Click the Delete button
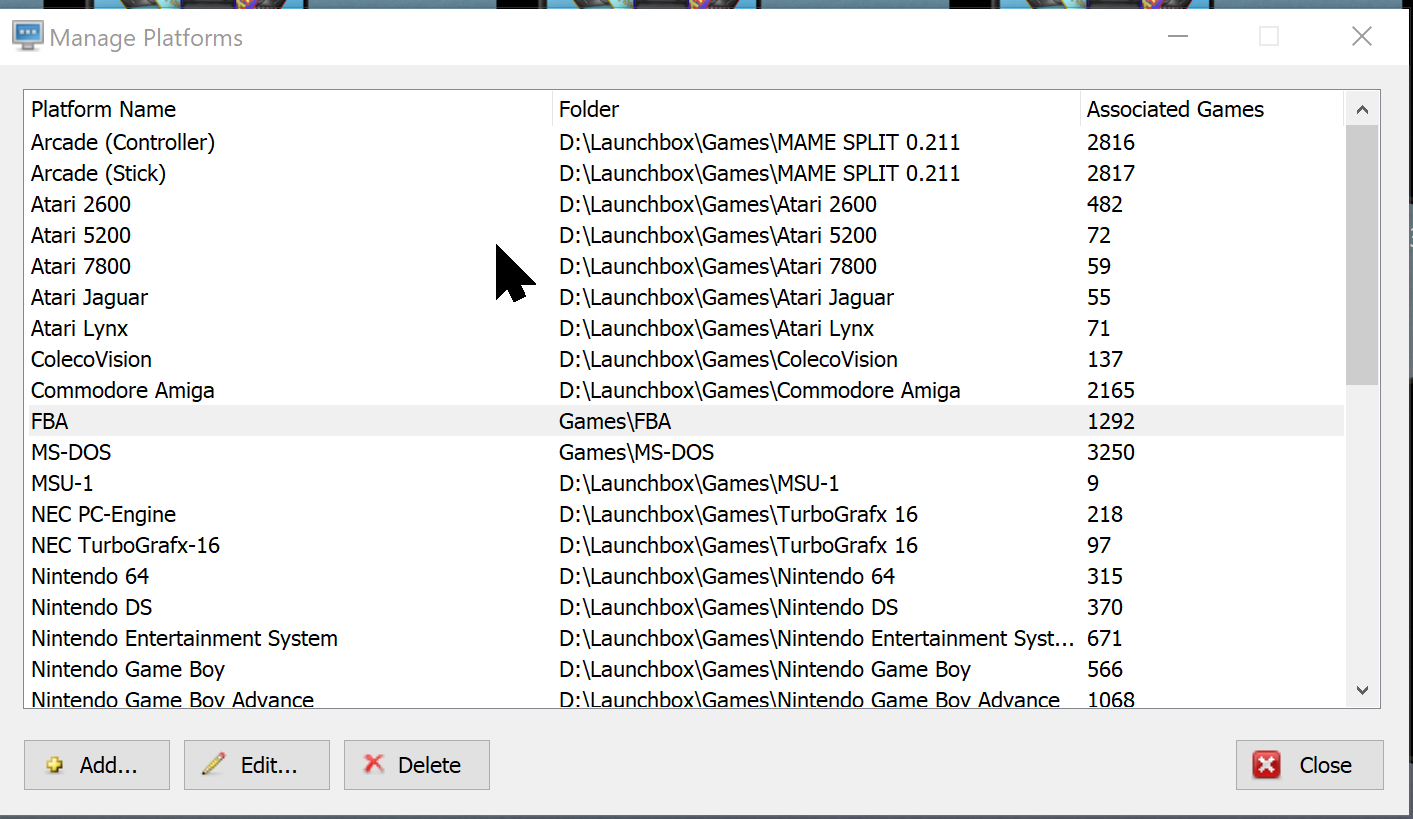Image resolution: width=1413 pixels, height=819 pixels. (x=417, y=765)
